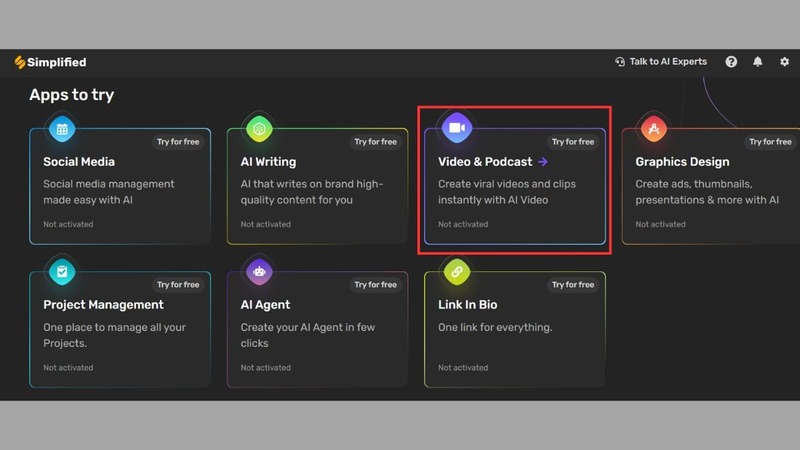Viewport: 800px width, 450px height.
Task: Click Try for free on Graphics Design
Action: coord(770,142)
